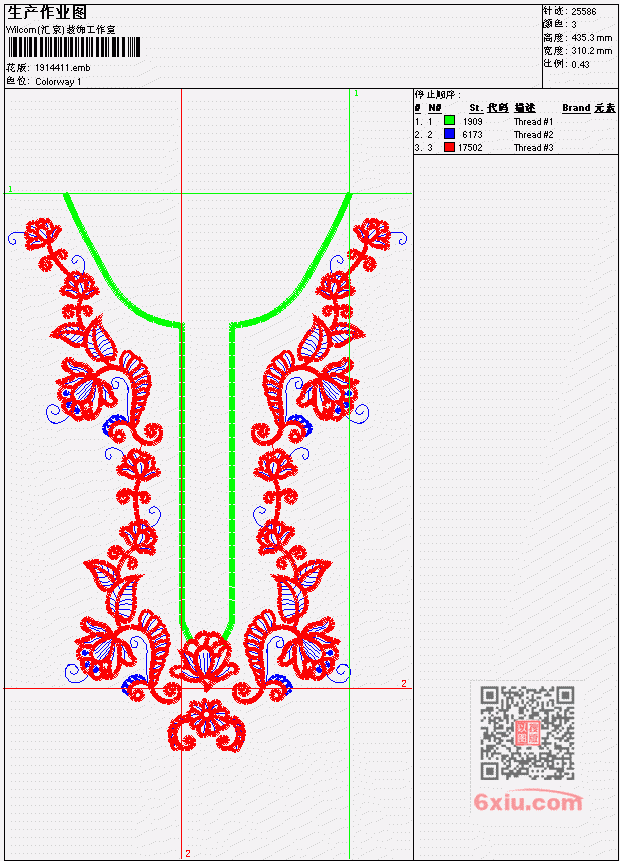Select the Thread #3 stitch count 17502
Screen dimensions: 620x861
(x=470, y=147)
